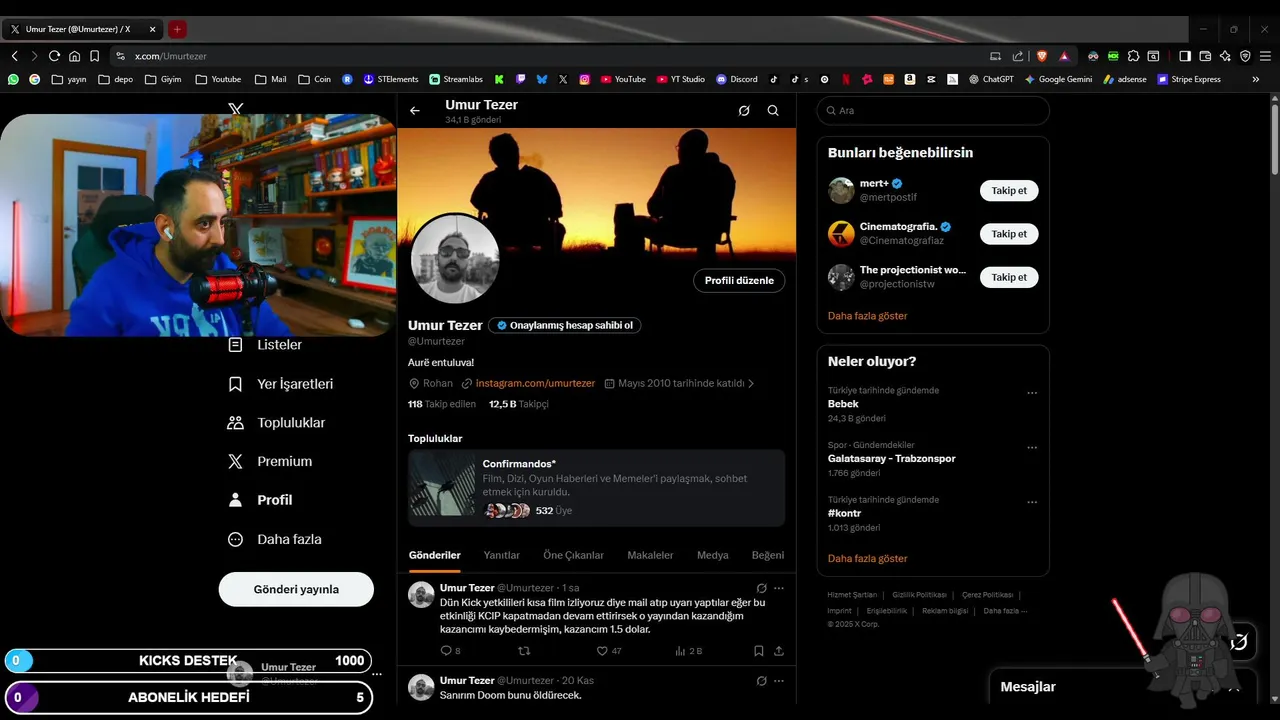The image size is (1280, 720).
Task: Click the browser address bar URL
Action: (x=171, y=56)
